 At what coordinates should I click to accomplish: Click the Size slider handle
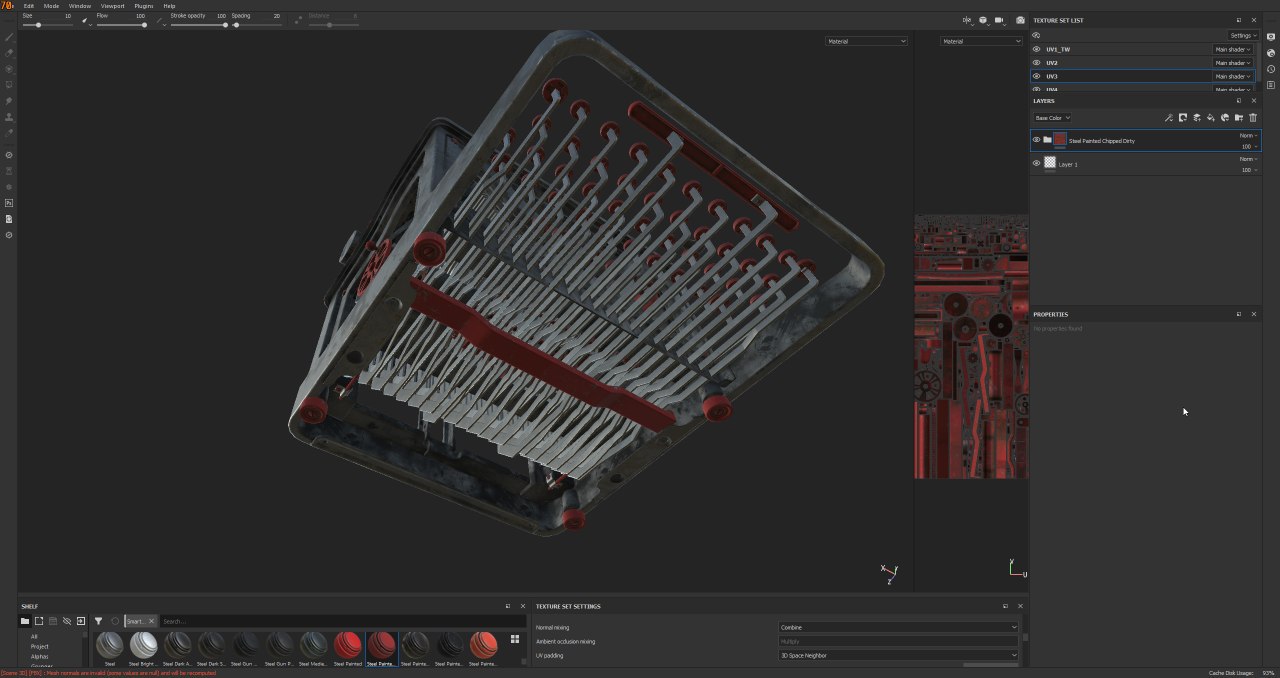38,25
